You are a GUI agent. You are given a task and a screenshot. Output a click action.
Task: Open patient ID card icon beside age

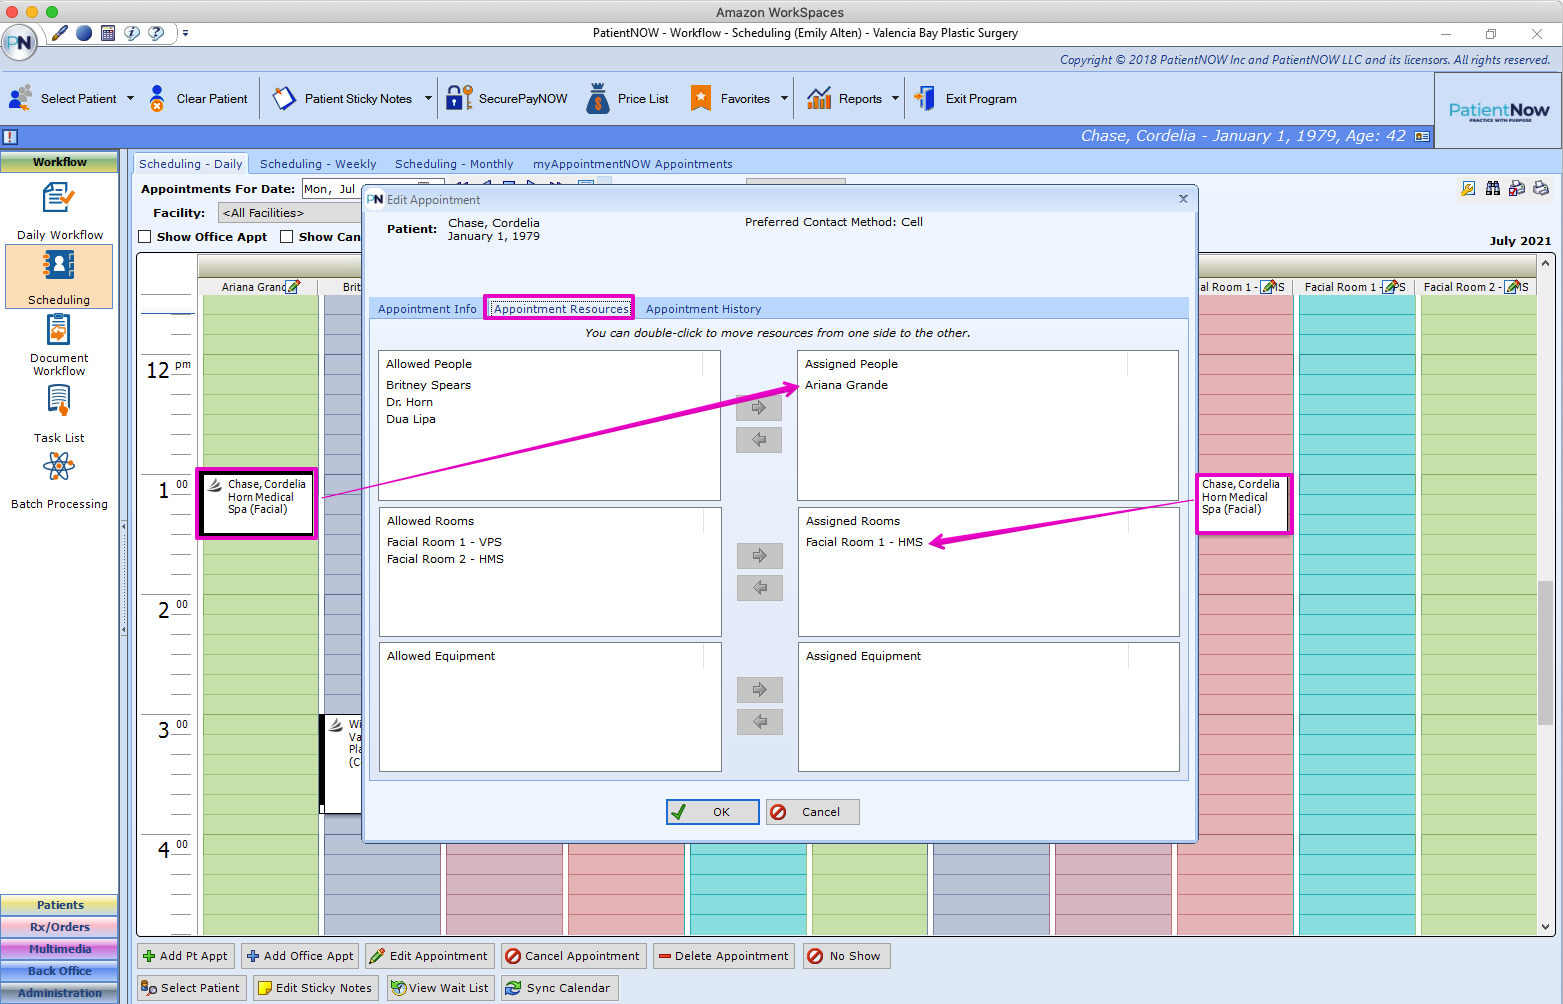point(1422,136)
